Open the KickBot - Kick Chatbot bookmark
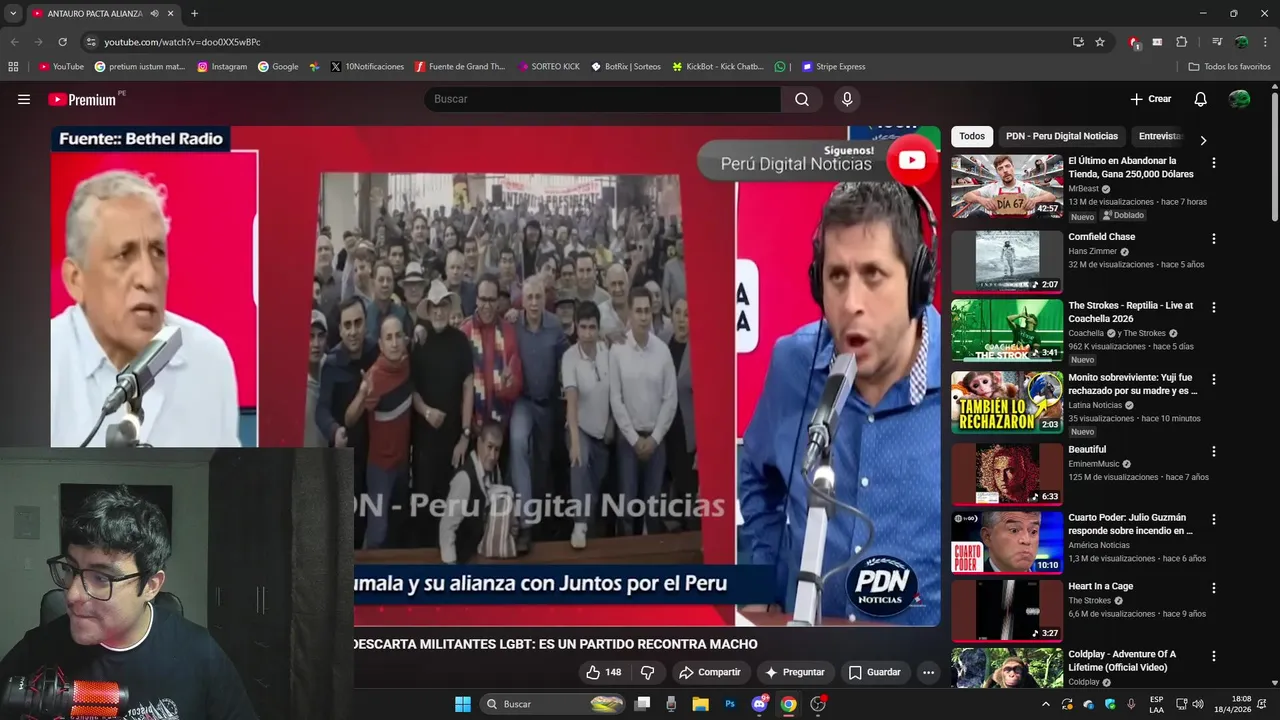This screenshot has height=720, width=1280. pyautogui.click(x=718, y=67)
